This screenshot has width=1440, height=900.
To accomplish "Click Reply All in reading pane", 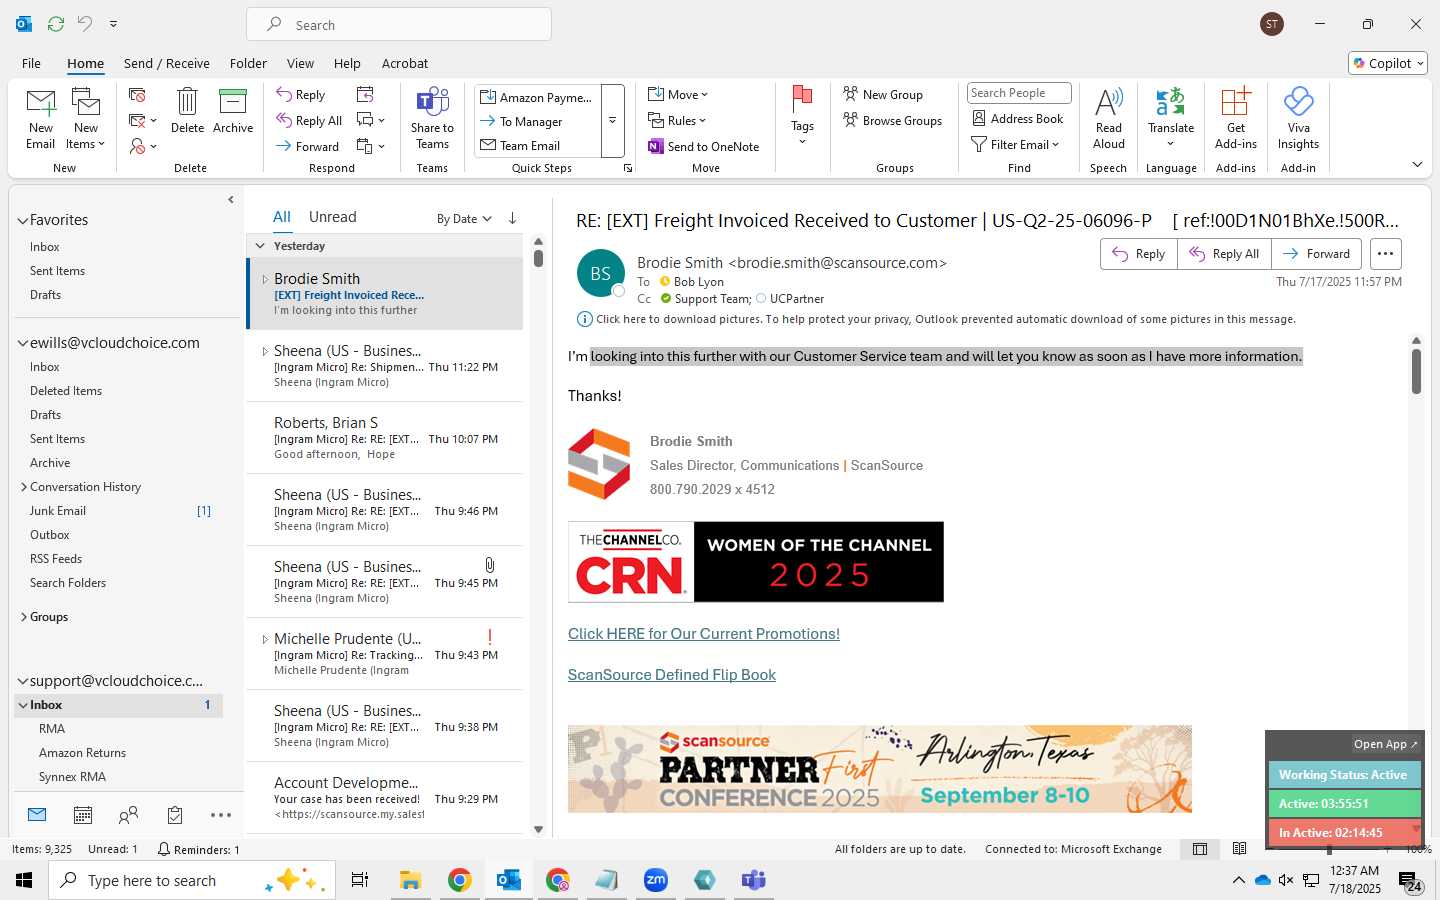I will coord(1224,254).
